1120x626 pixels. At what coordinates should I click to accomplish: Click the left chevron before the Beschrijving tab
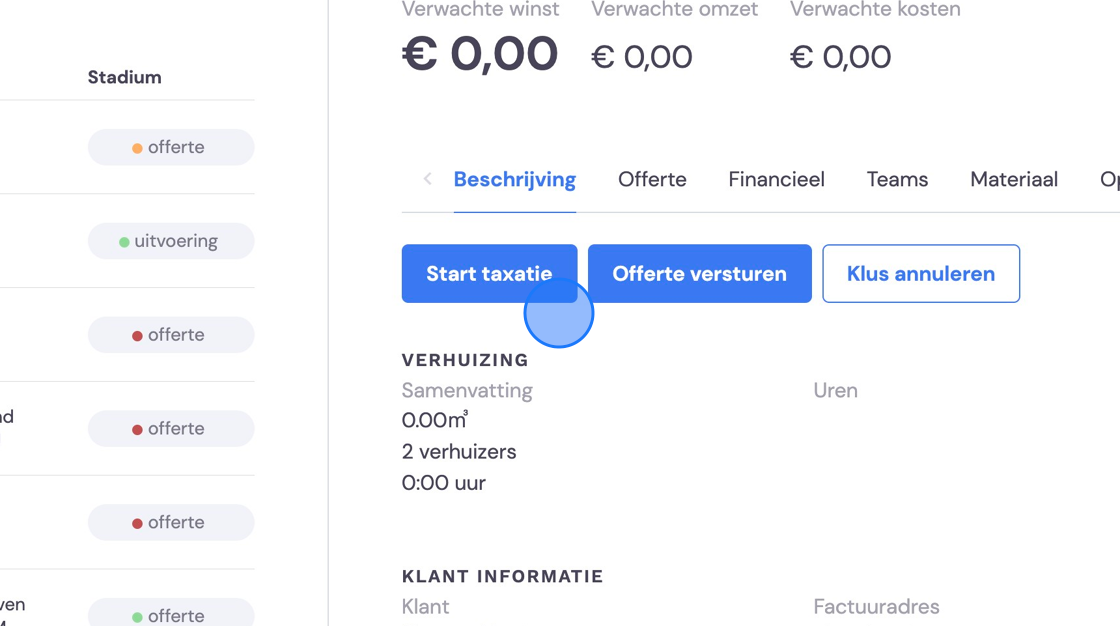(427, 179)
